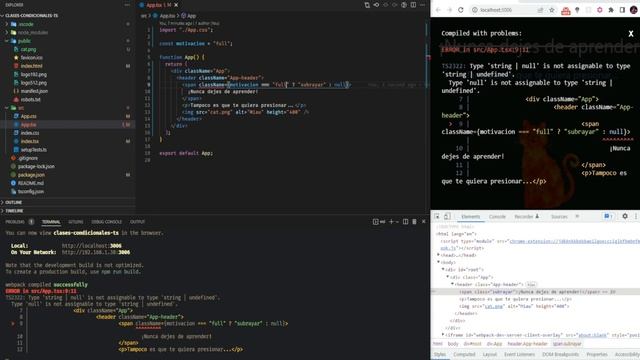Open favicon.ico in the explorer

click(31, 58)
